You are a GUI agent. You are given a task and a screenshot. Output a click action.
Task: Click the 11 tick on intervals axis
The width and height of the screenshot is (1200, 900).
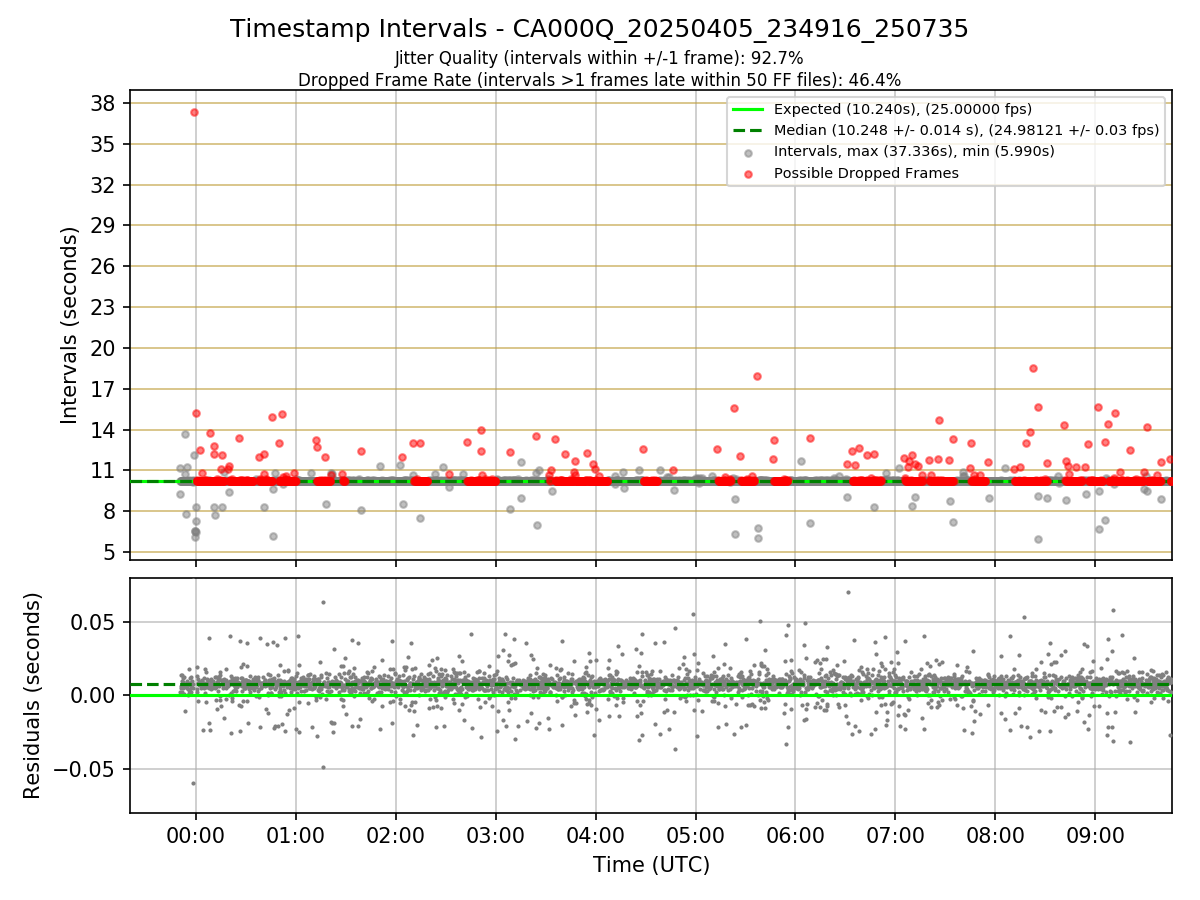click(x=104, y=470)
